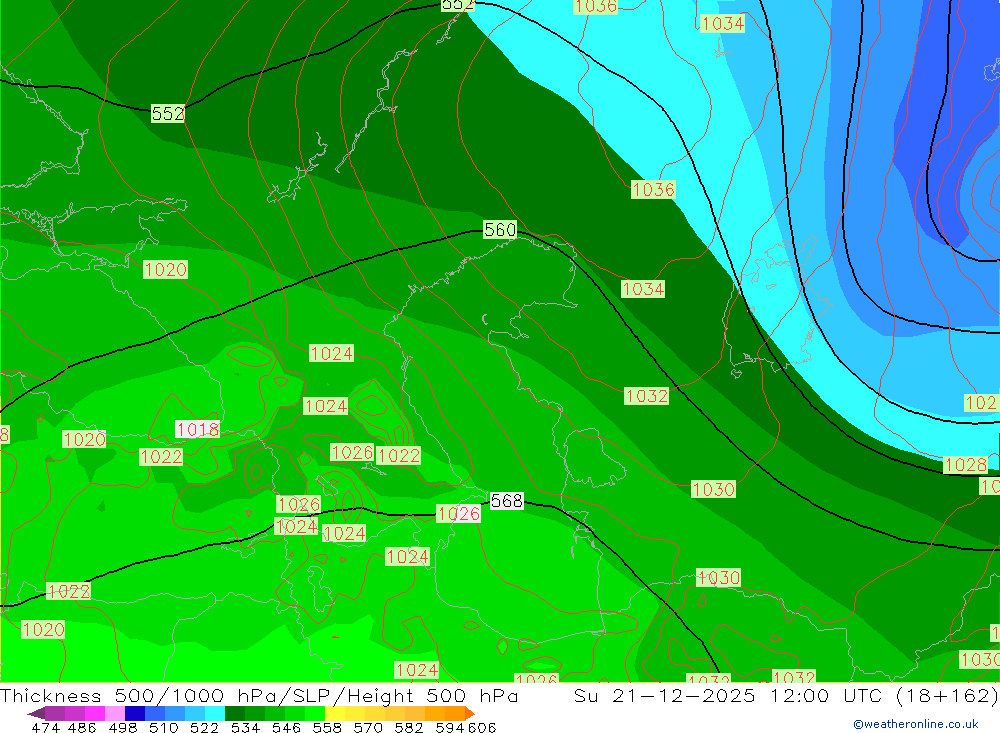Image resolution: width=1000 pixels, height=733 pixels.
Task: Click the 560 height contour label
Action: (x=500, y=230)
